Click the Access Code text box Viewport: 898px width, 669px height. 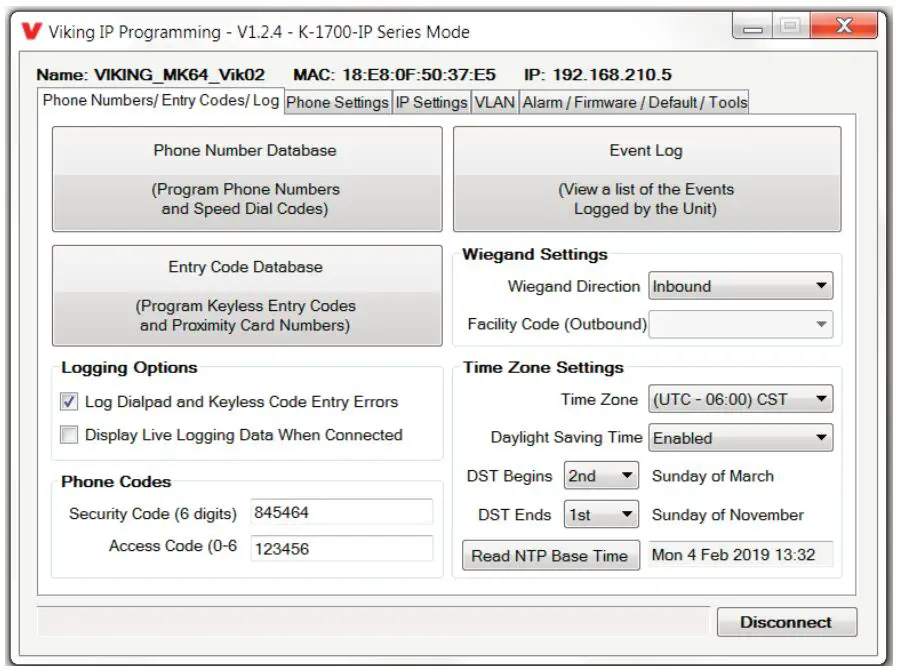(340, 547)
